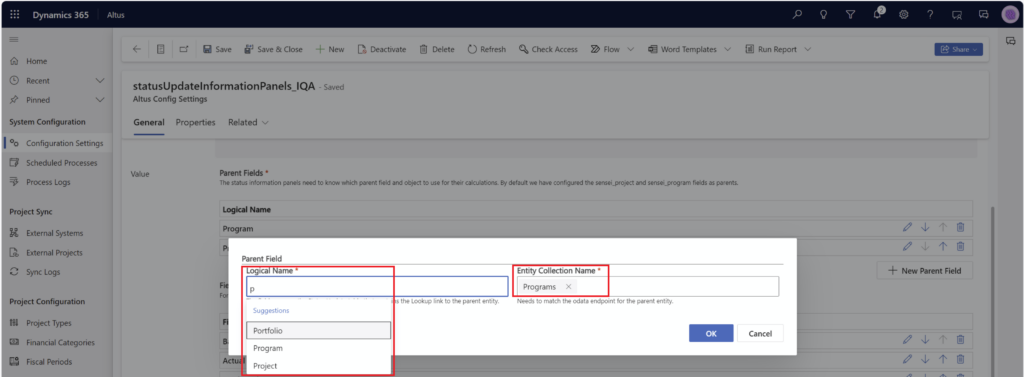This screenshot has height=377, width=1024.
Task: Go back using the arrow icon
Action: [136, 49]
